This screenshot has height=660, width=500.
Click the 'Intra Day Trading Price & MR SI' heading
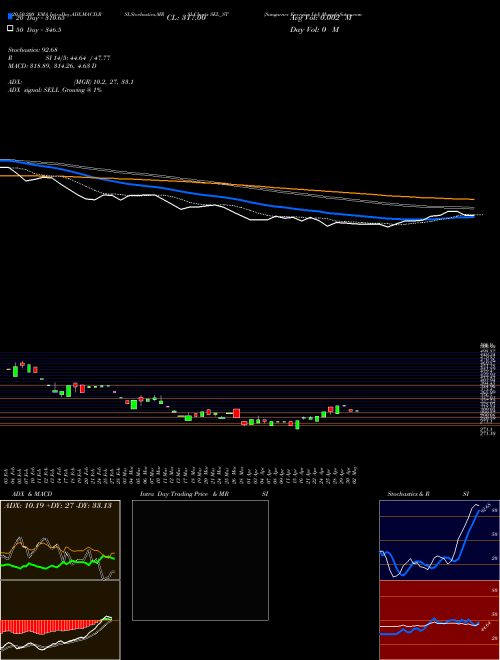pyautogui.click(x=204, y=494)
